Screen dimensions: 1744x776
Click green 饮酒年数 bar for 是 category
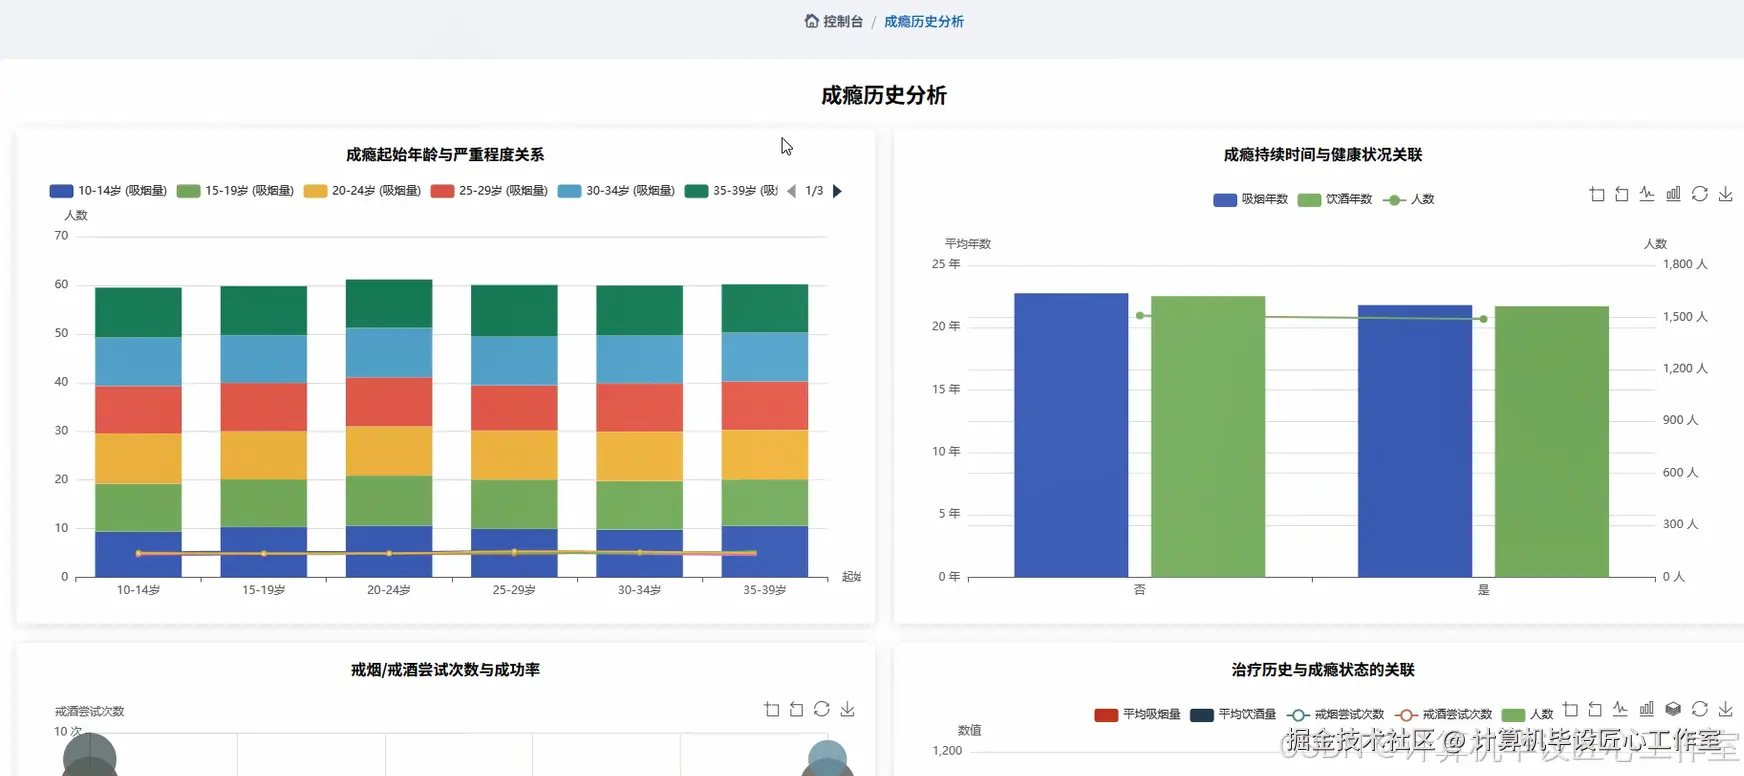tap(1552, 441)
